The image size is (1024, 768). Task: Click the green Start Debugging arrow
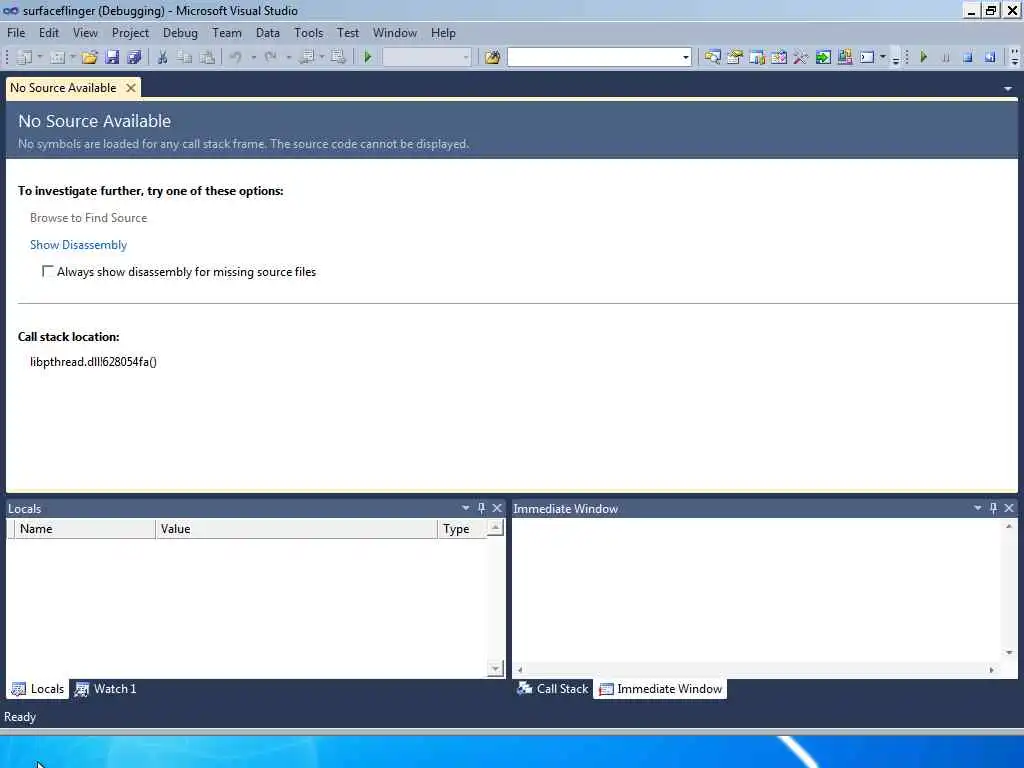point(368,57)
